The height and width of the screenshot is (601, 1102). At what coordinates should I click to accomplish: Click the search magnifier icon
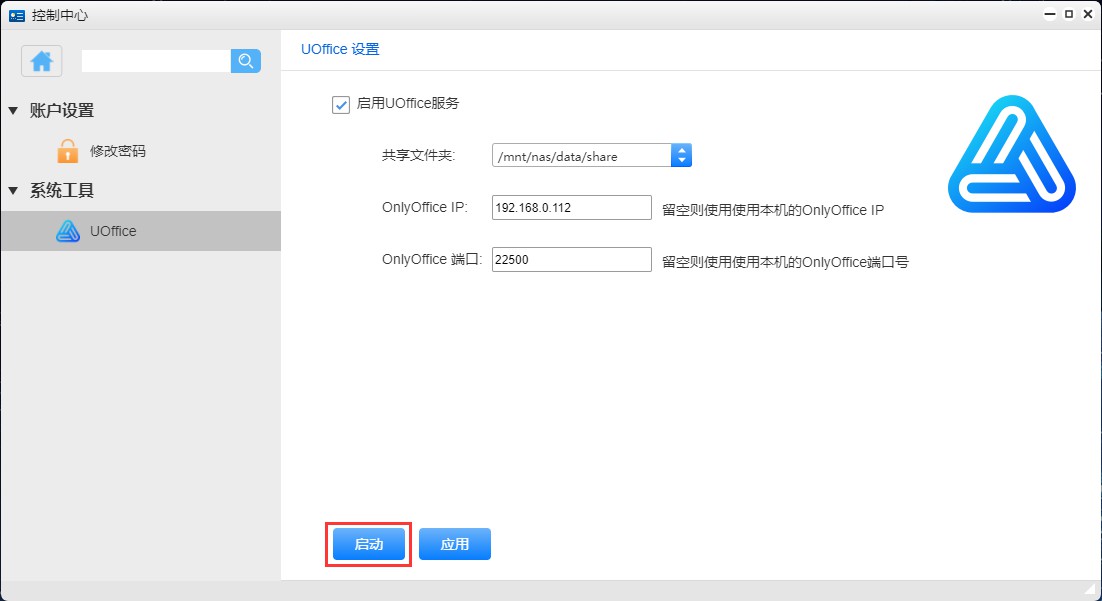point(245,61)
